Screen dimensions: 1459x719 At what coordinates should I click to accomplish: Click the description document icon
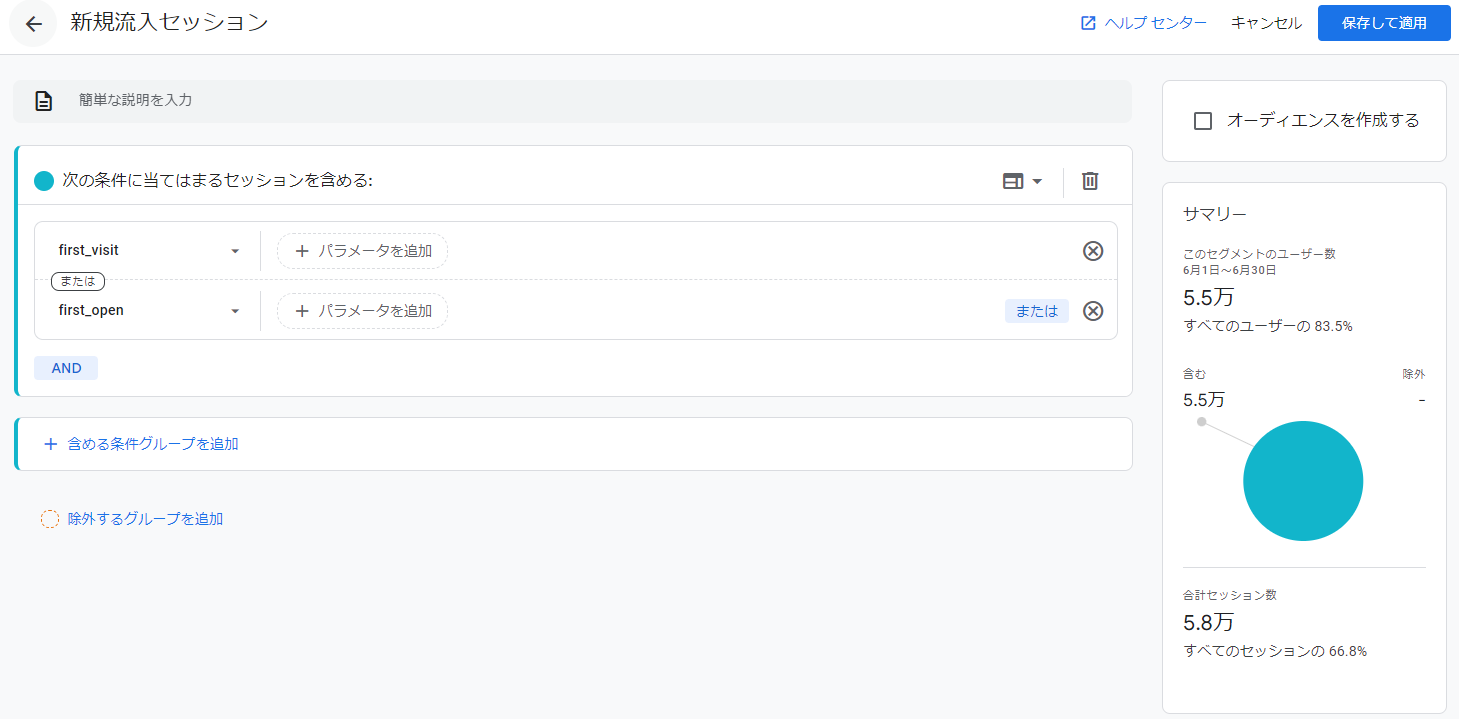44,101
